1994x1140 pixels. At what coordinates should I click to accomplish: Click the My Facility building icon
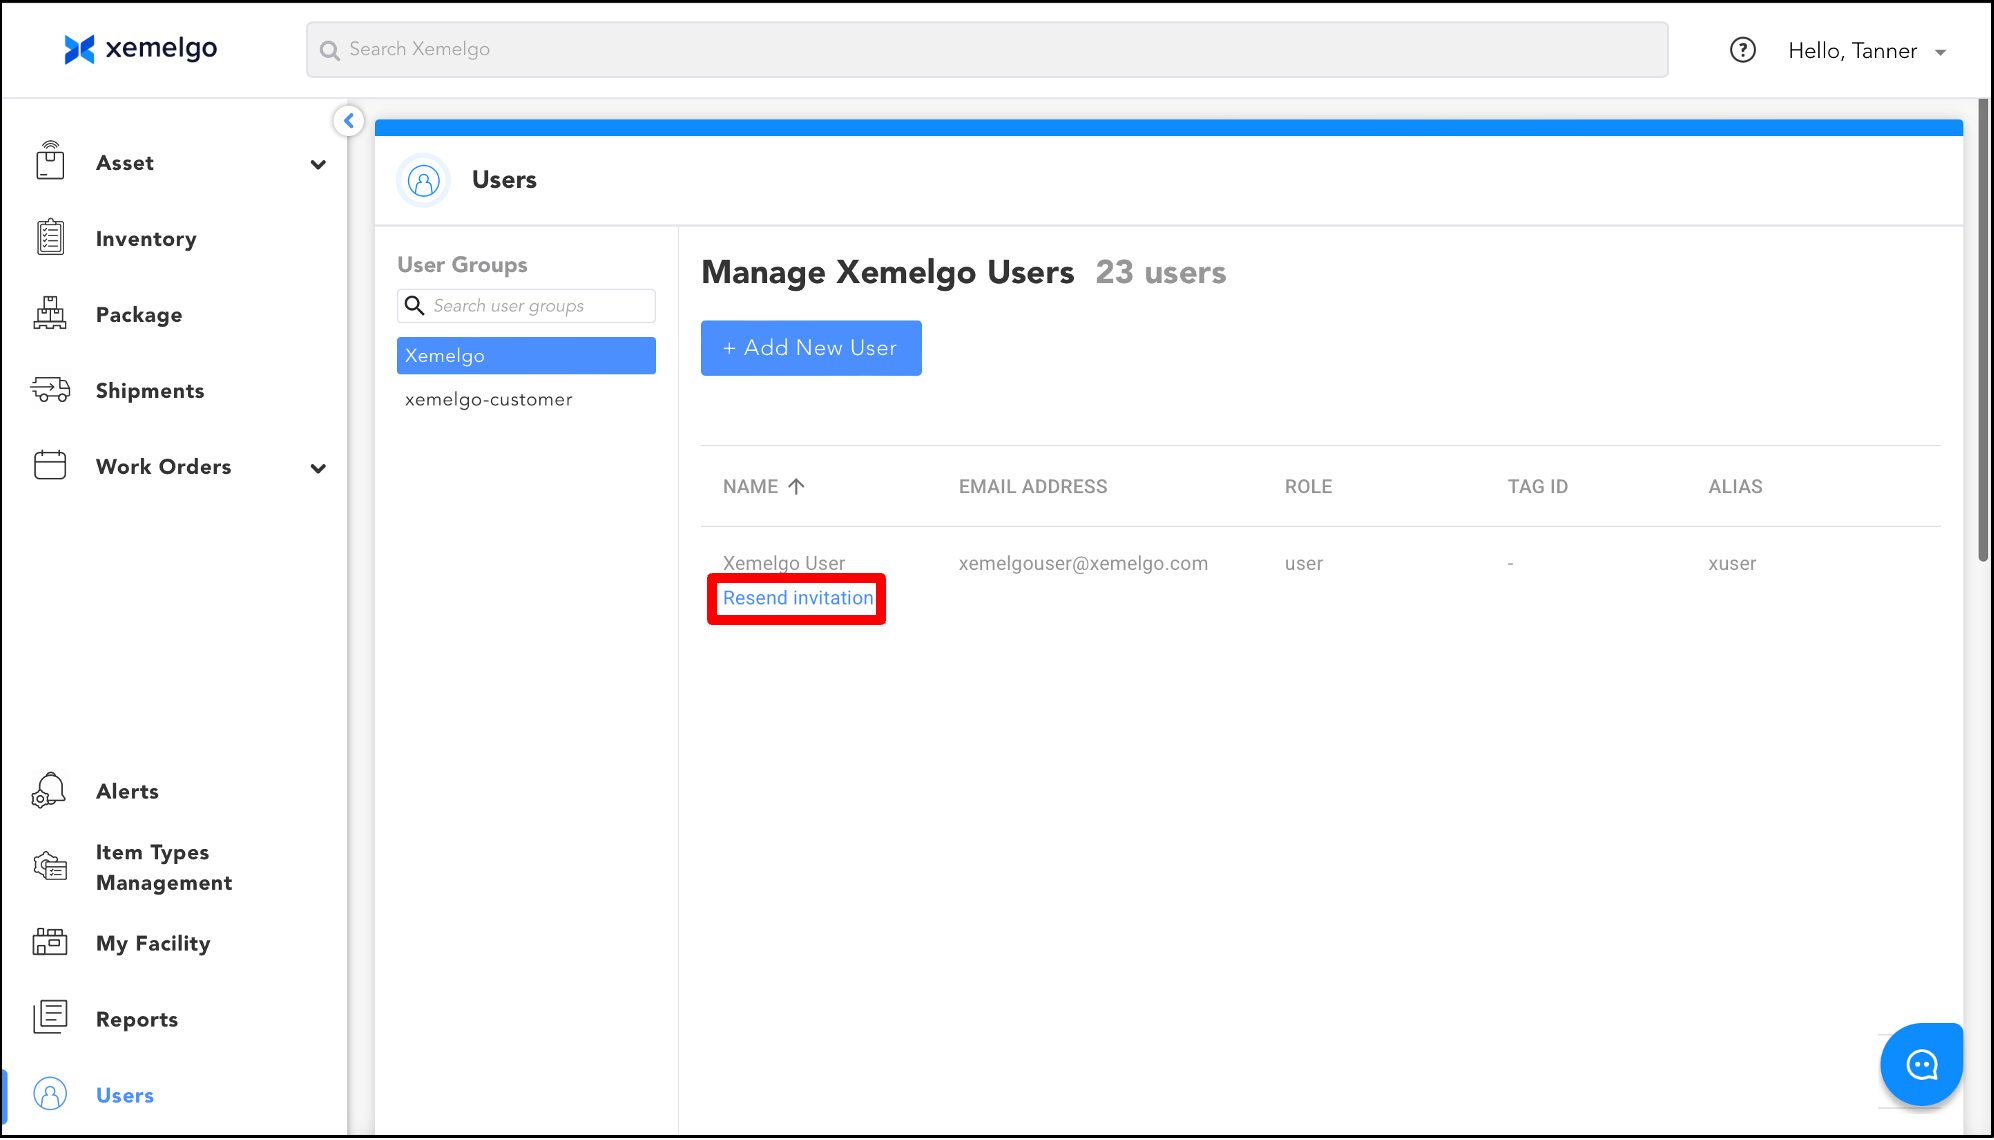(x=50, y=943)
